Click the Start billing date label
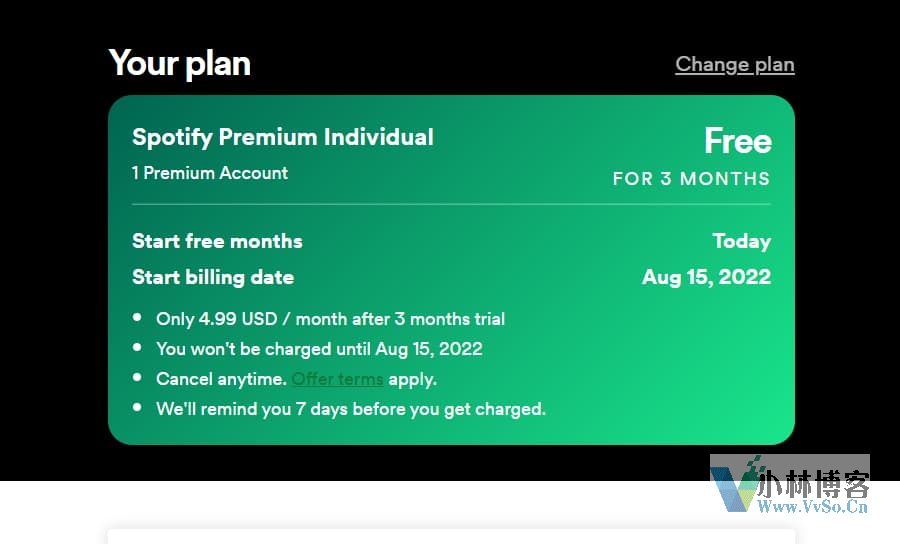Viewport: 900px width, 544px height. [213, 277]
